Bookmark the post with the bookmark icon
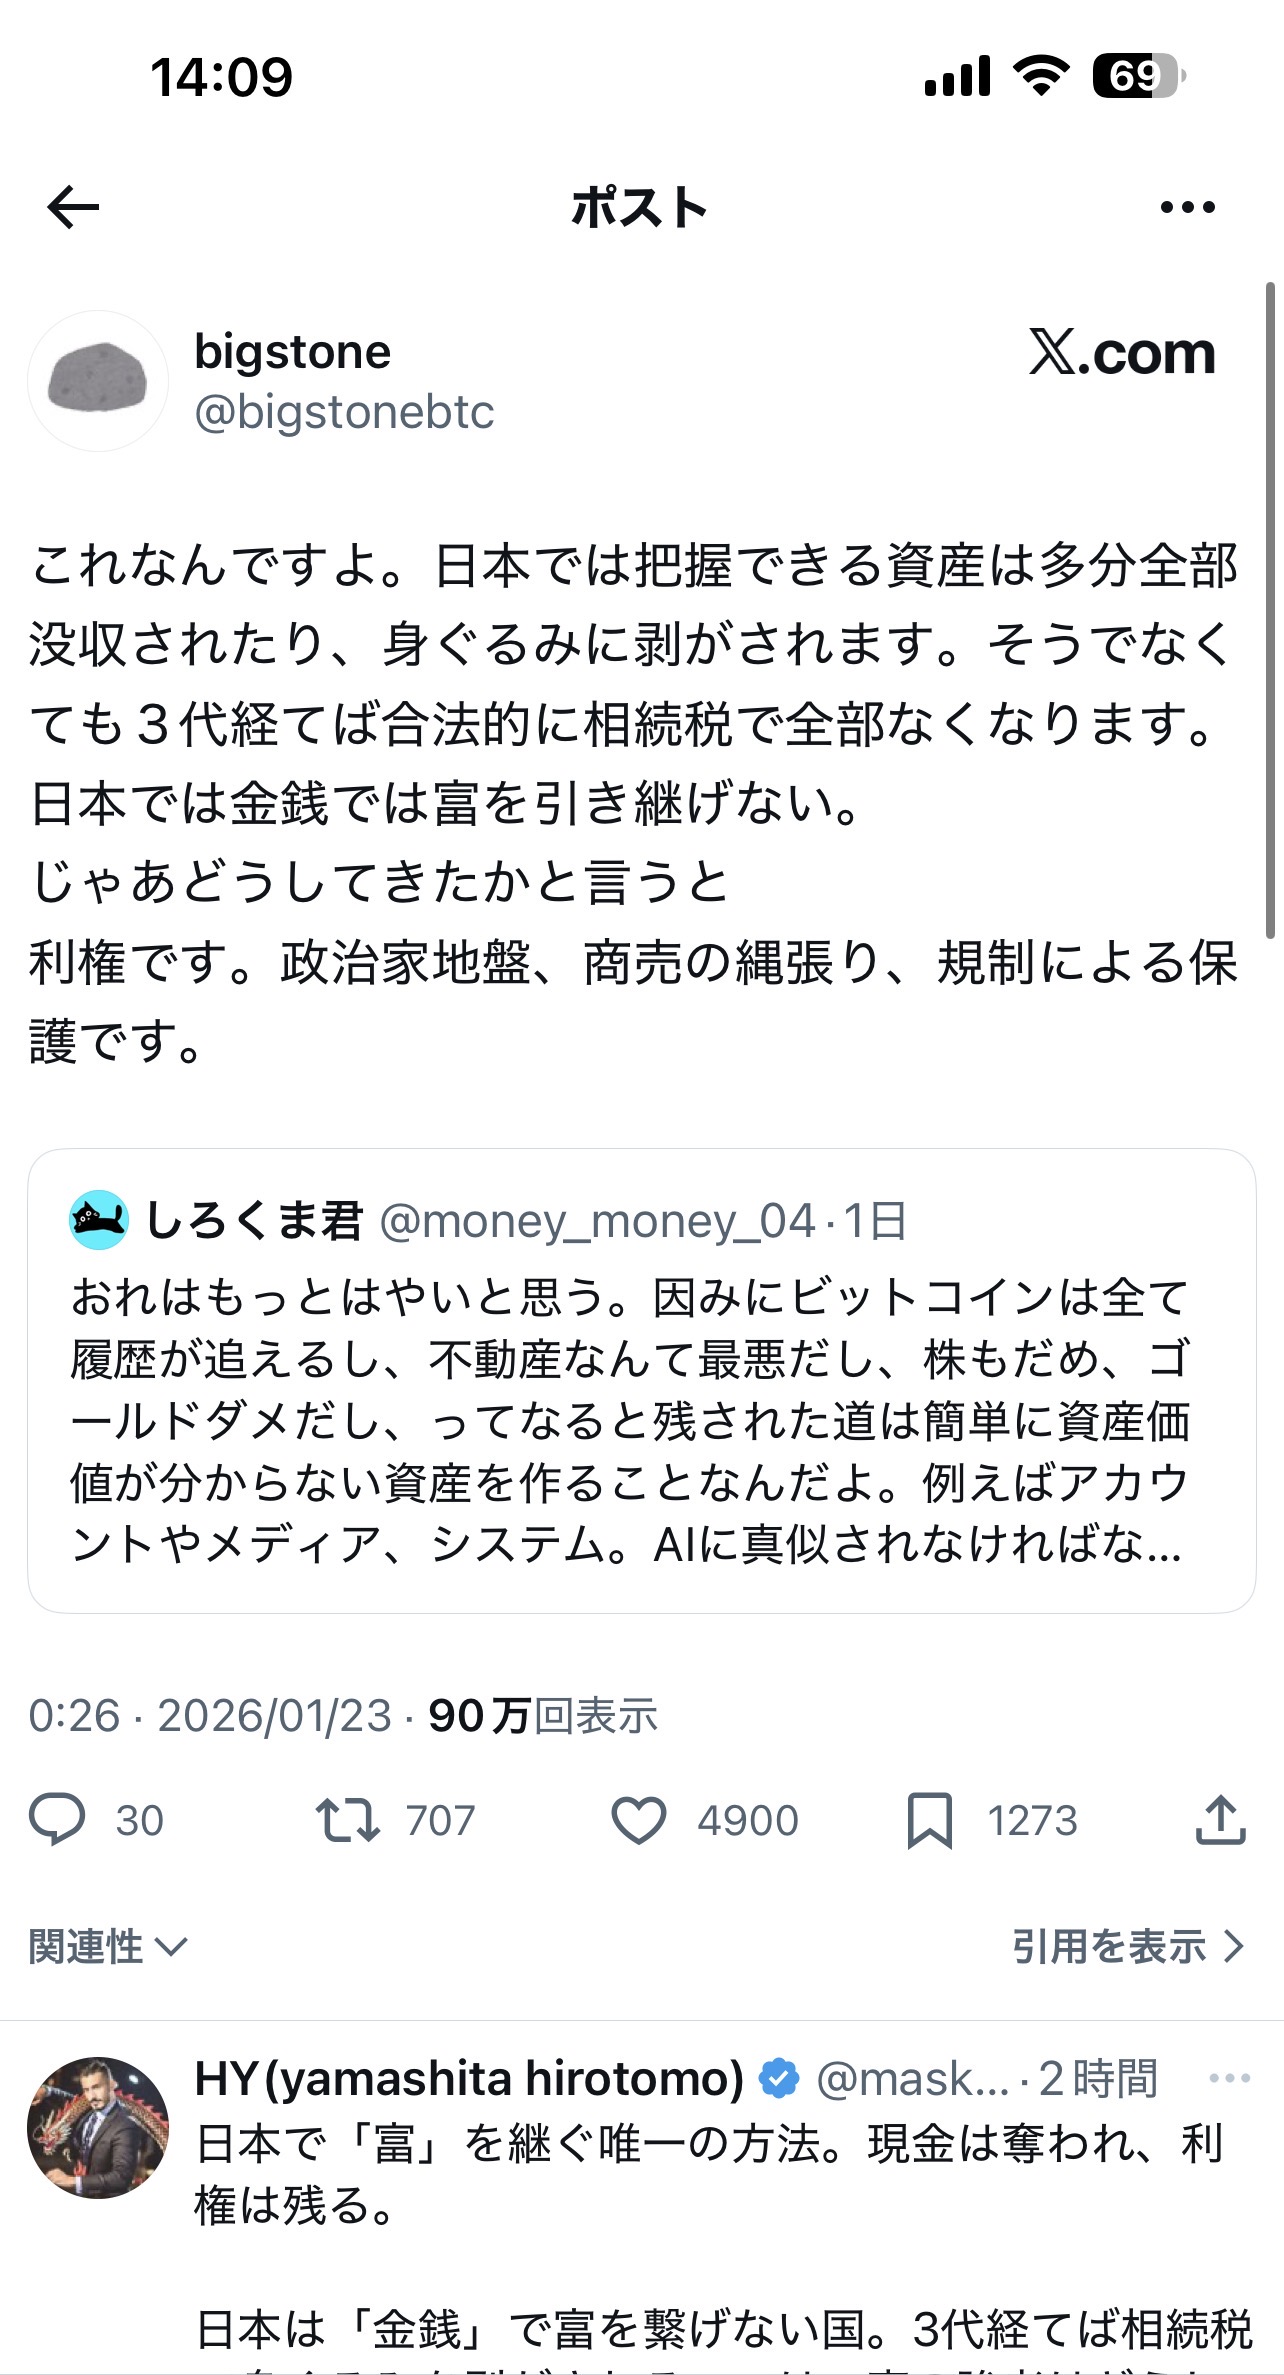 tap(929, 1819)
